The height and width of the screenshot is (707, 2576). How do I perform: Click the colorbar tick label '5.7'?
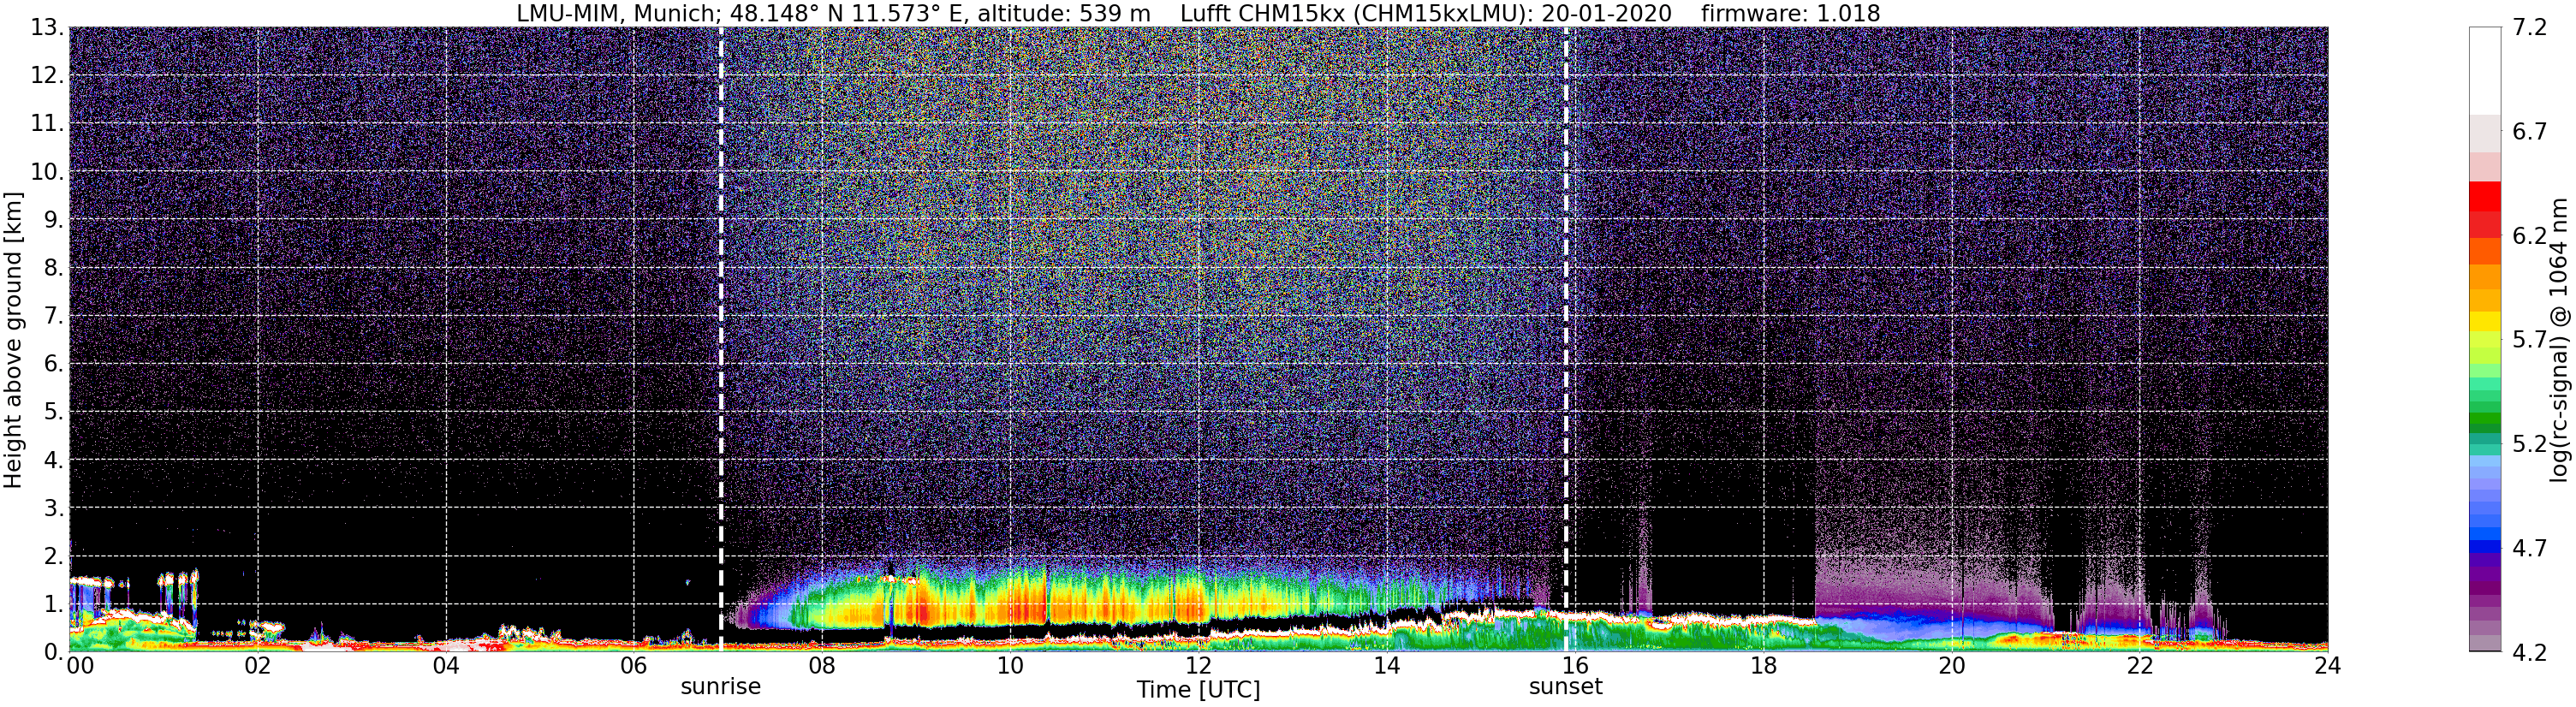point(2529,340)
